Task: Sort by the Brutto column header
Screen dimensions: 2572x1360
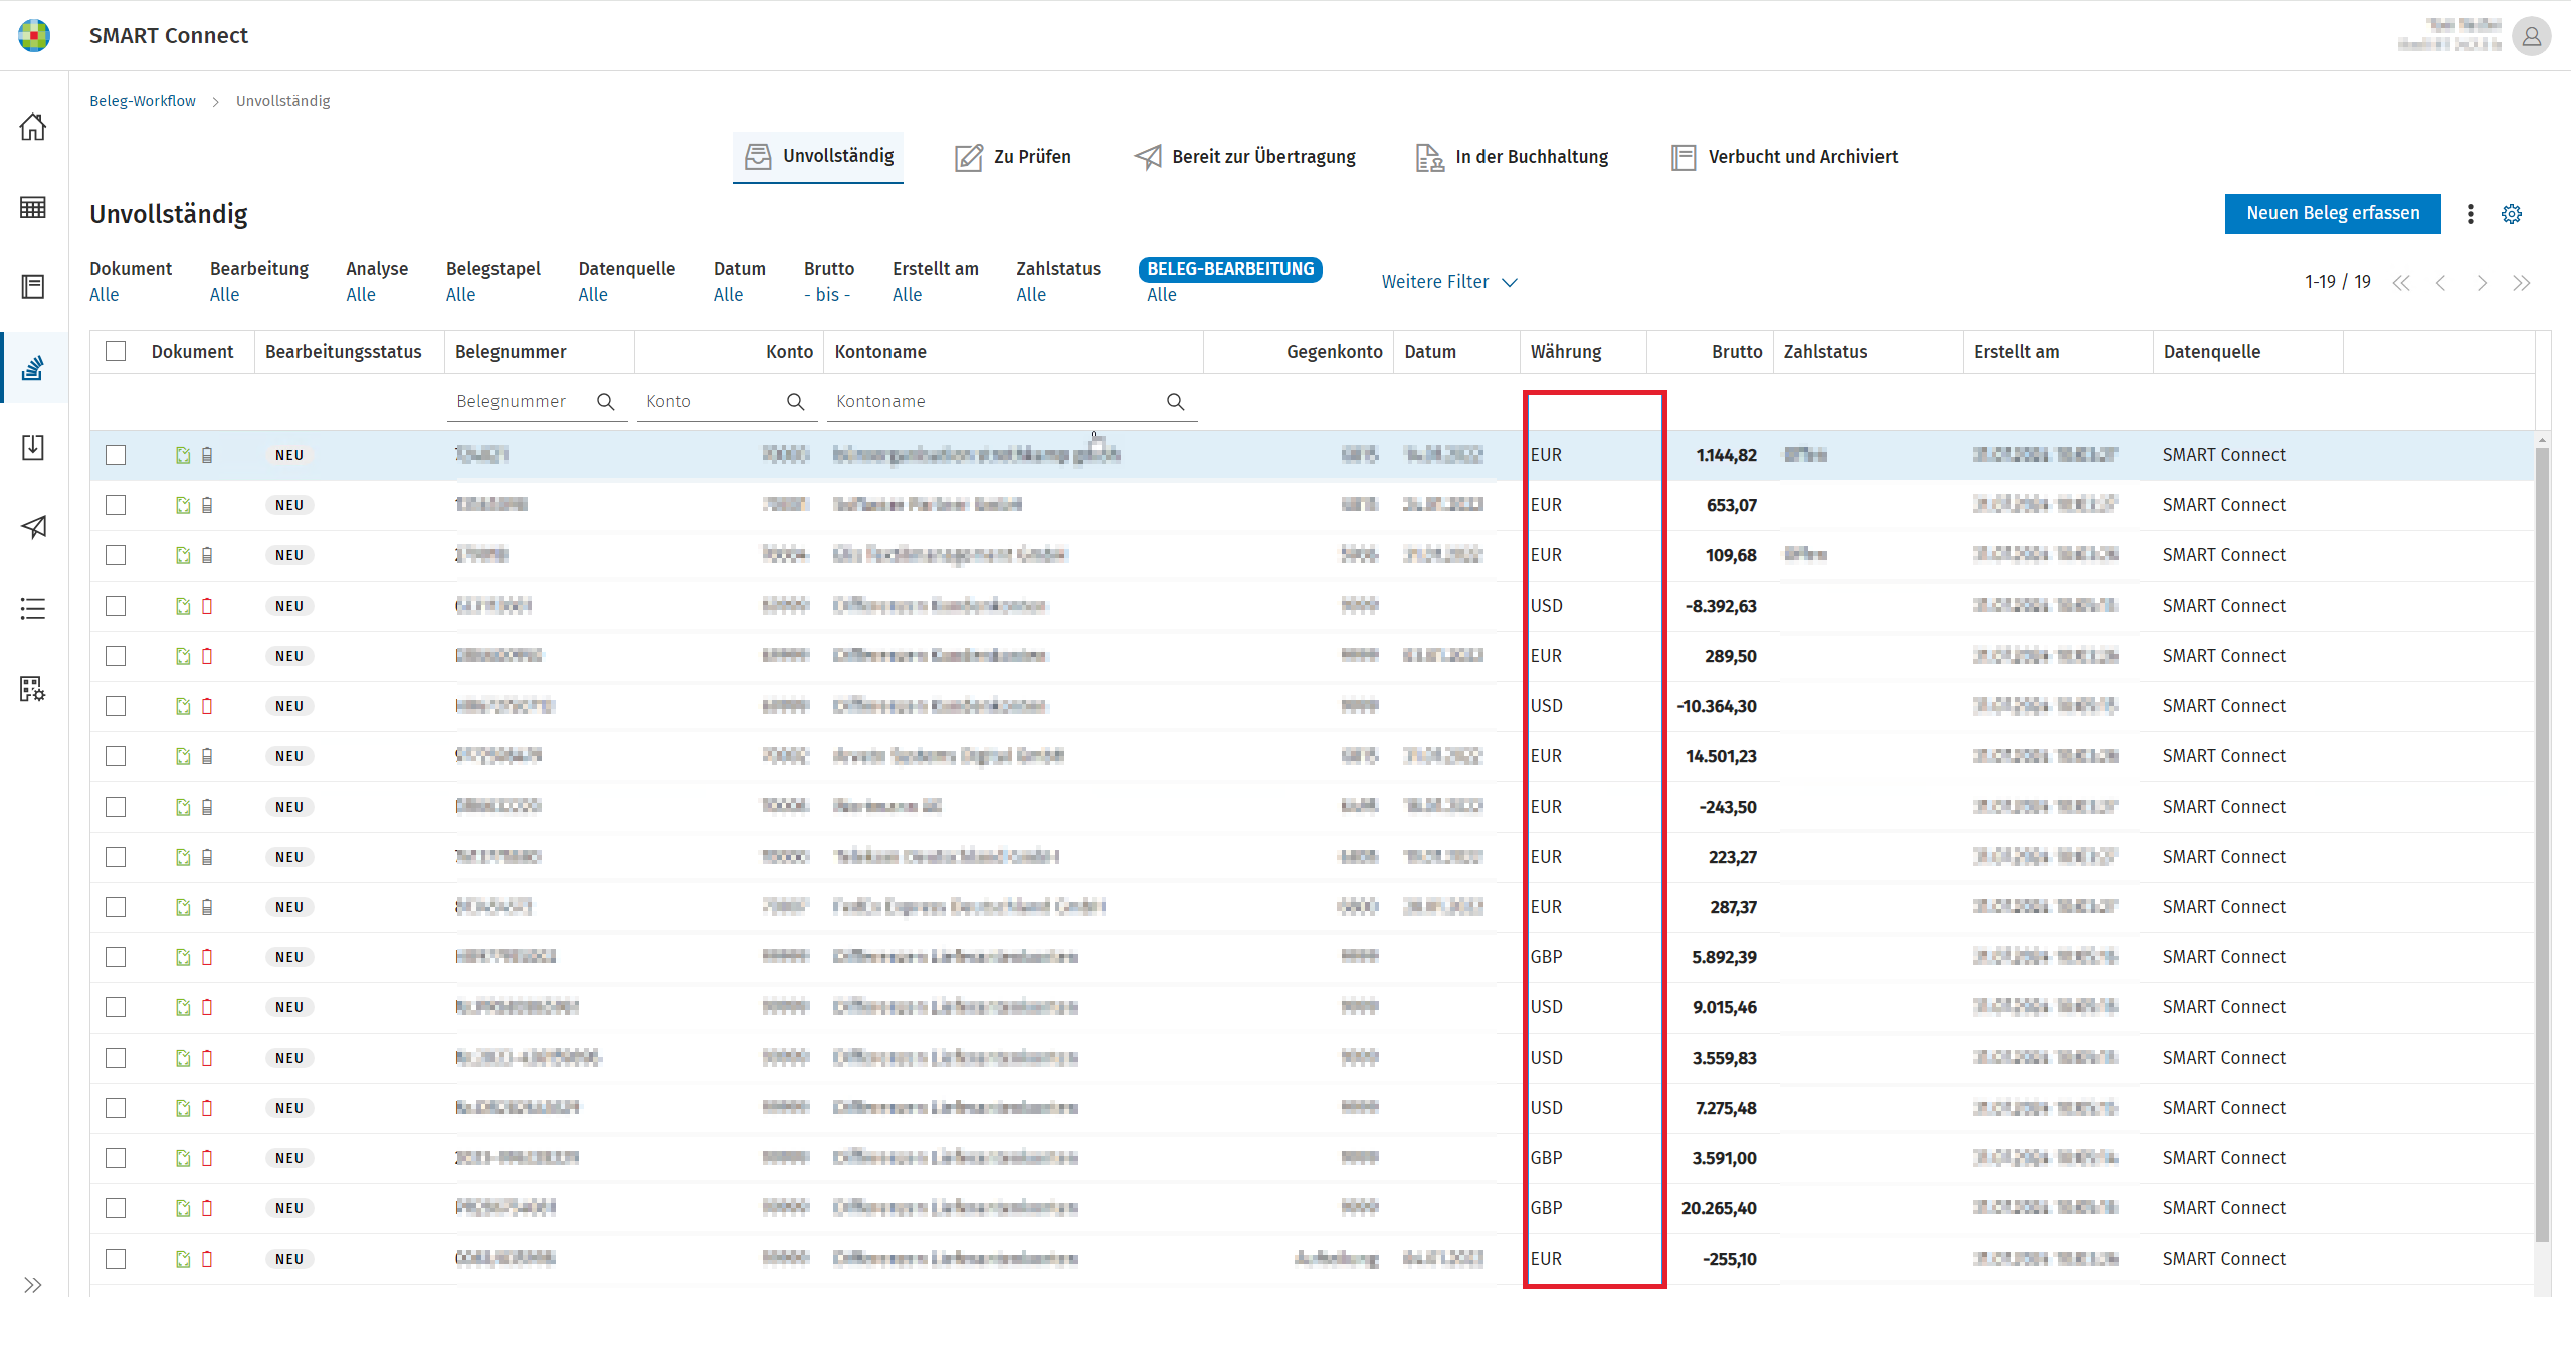Action: [1736, 351]
